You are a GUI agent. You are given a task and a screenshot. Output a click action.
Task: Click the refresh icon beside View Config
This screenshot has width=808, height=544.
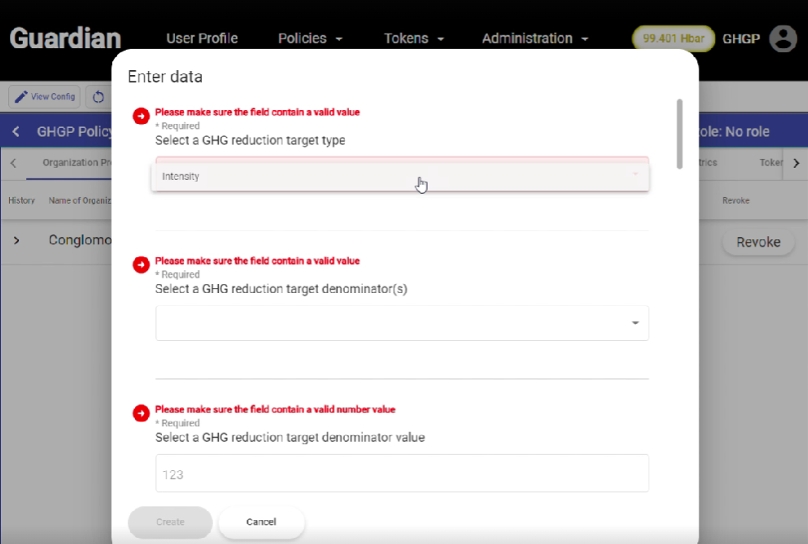98,97
